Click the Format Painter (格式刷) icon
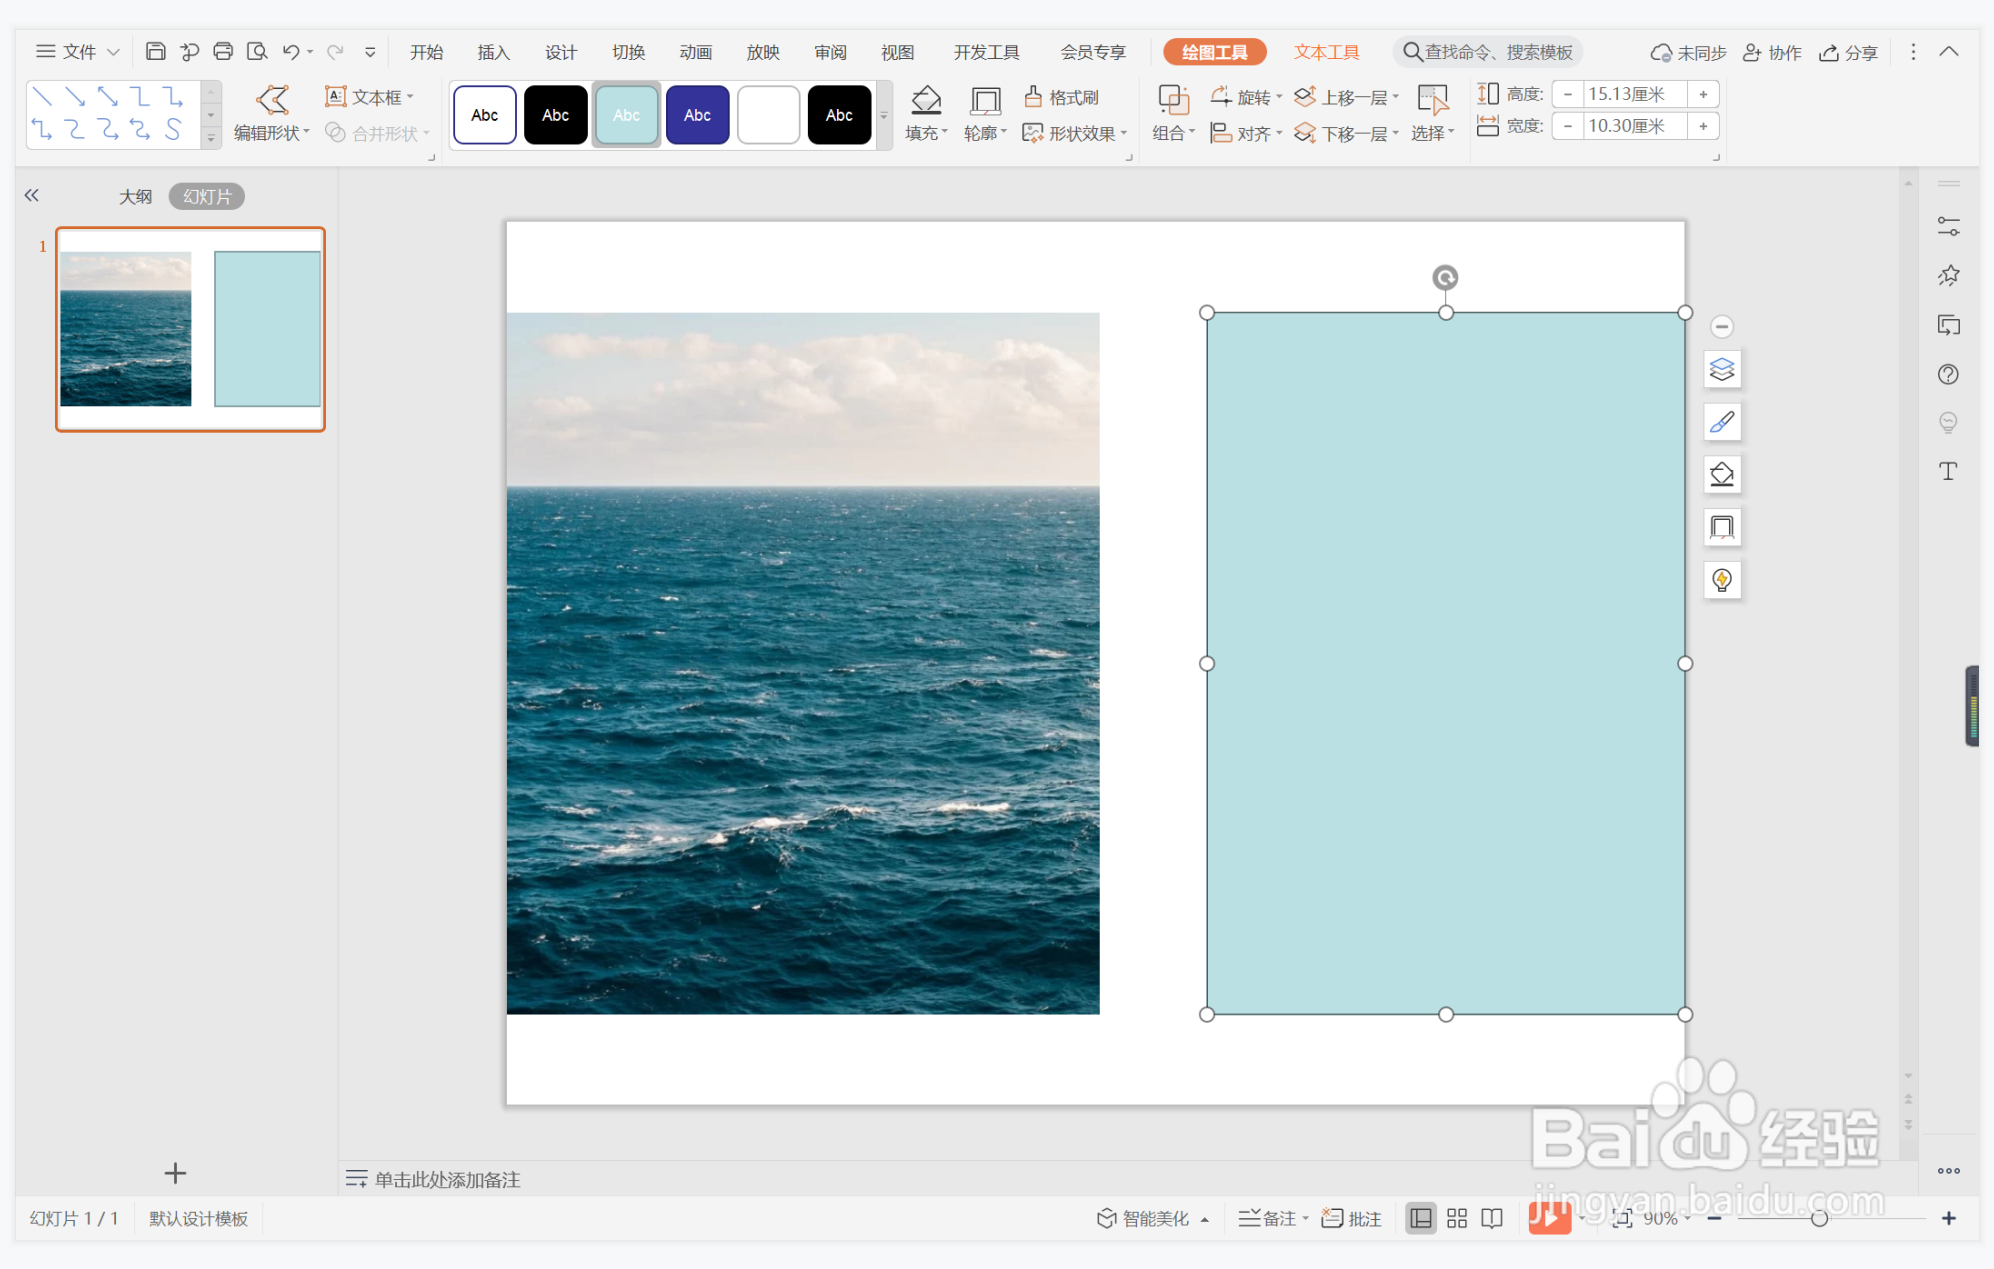The width and height of the screenshot is (1994, 1269). (x=1034, y=96)
